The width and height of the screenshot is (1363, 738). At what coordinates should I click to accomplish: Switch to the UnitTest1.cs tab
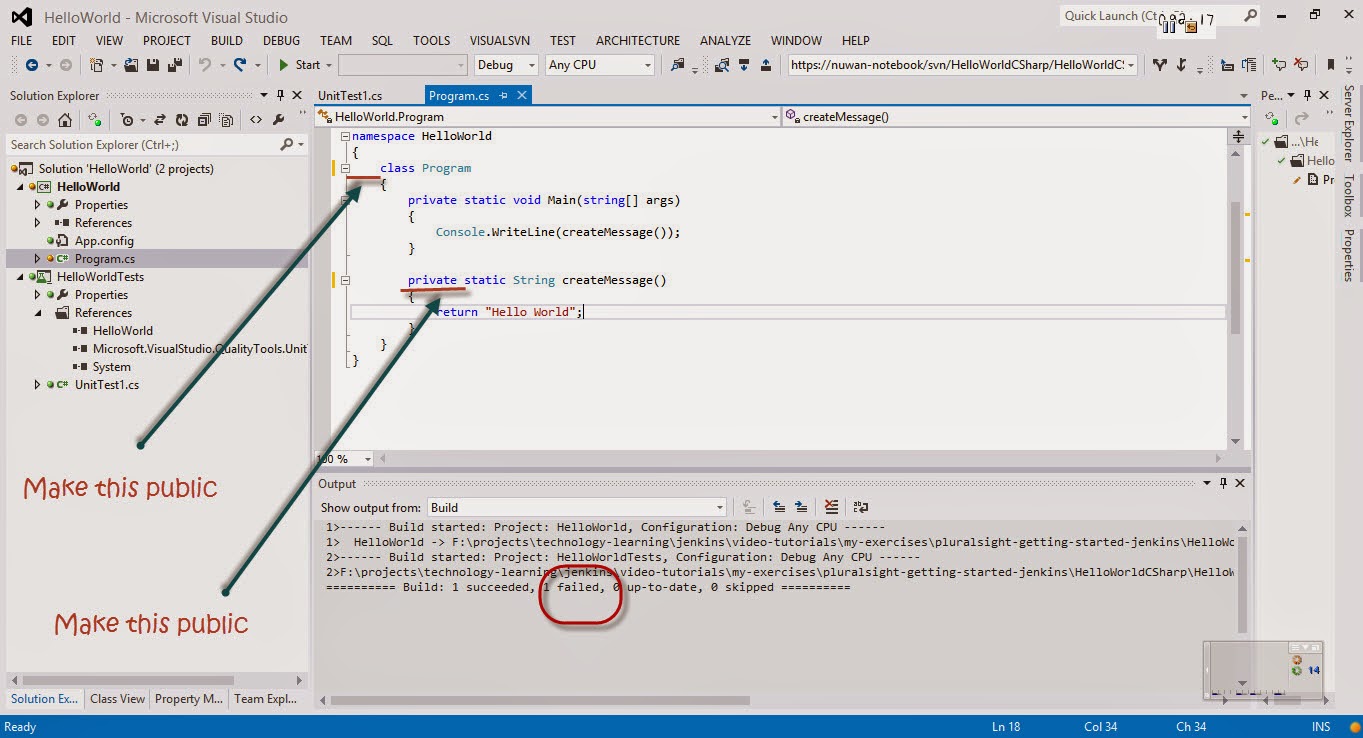[x=350, y=95]
